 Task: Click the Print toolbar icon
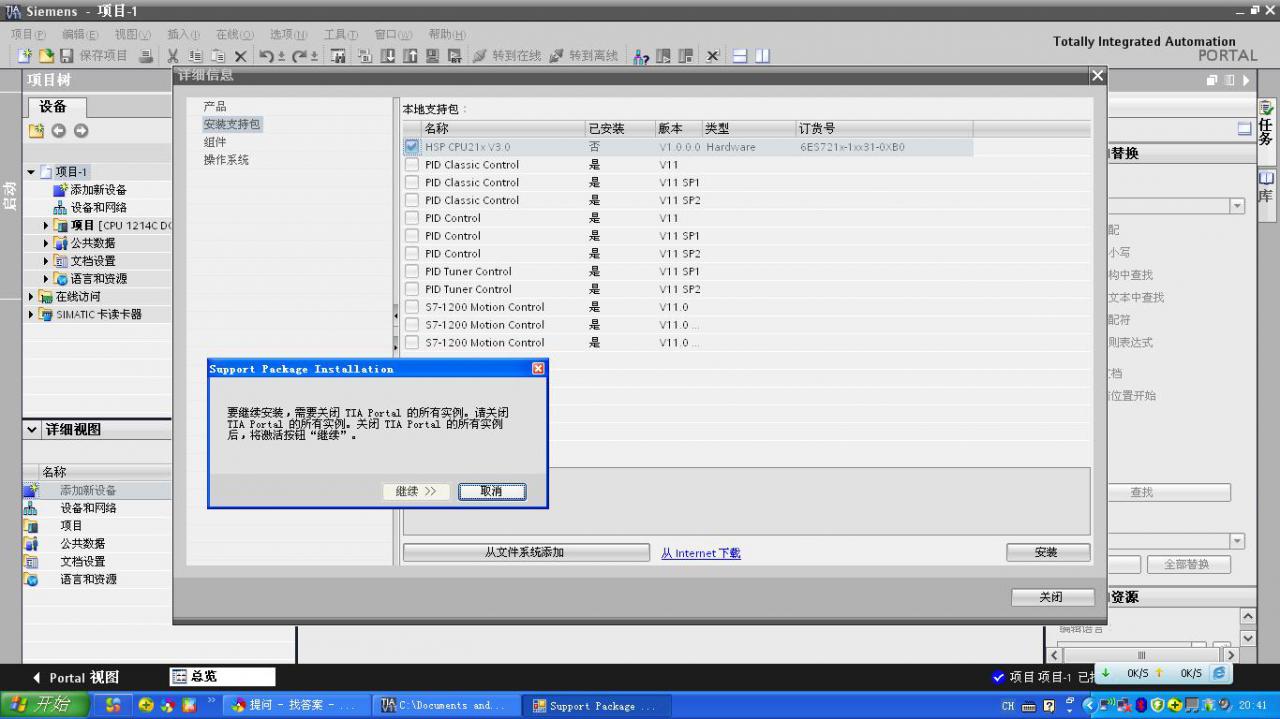(146, 56)
